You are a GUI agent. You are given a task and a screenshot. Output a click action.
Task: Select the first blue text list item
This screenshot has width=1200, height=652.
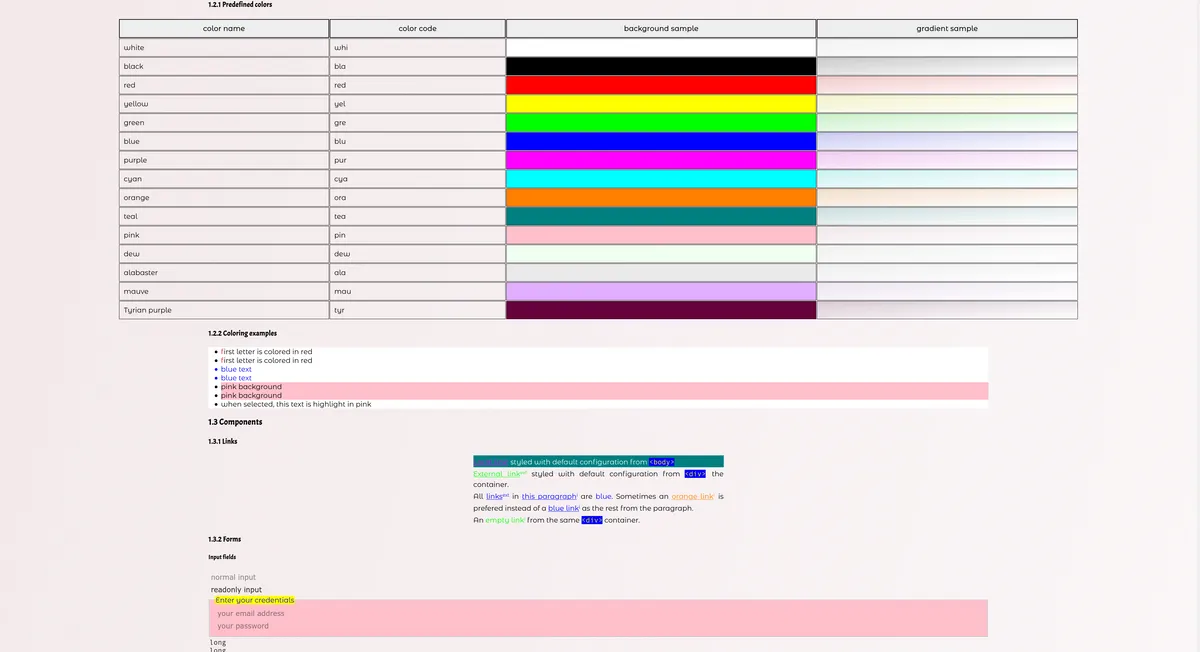(236, 369)
